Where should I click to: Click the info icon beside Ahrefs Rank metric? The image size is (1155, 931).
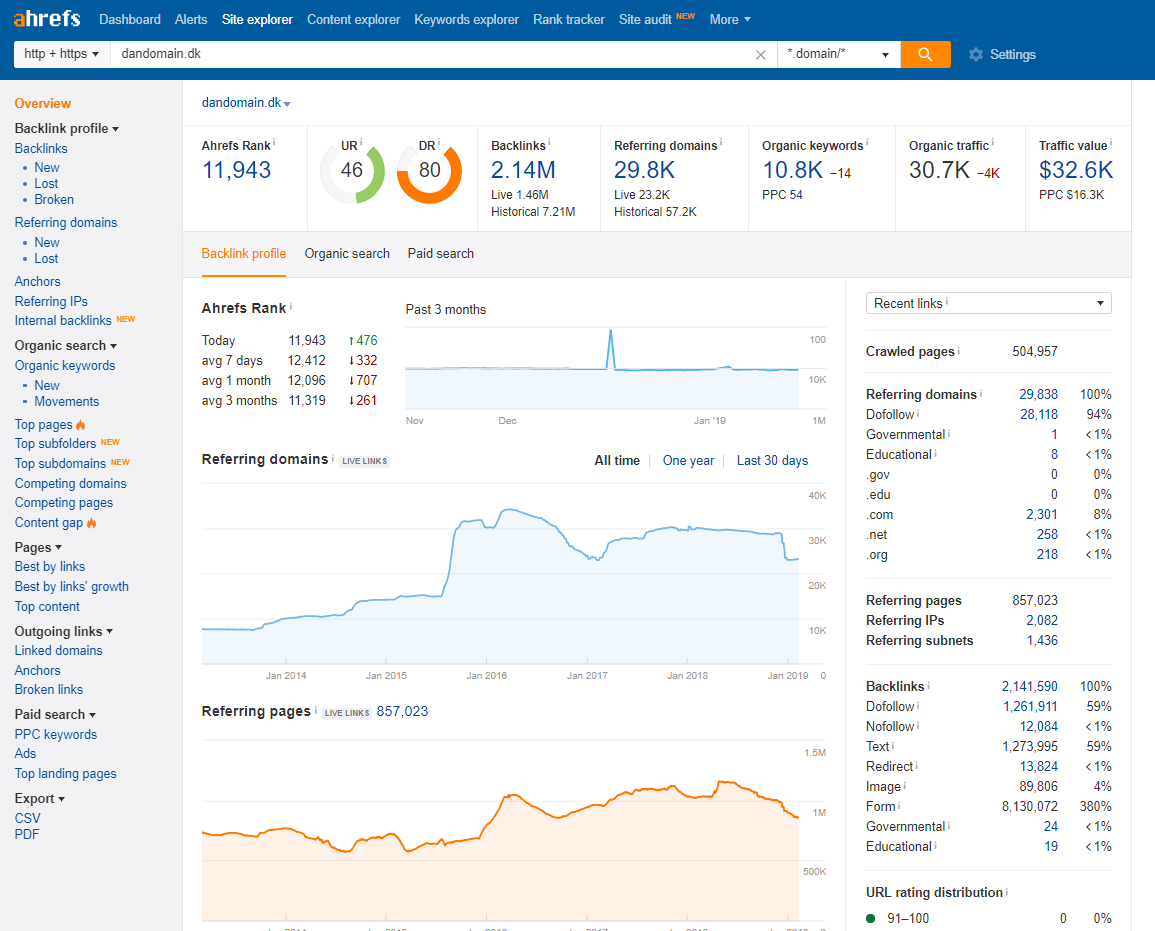pyautogui.click(x=275, y=143)
